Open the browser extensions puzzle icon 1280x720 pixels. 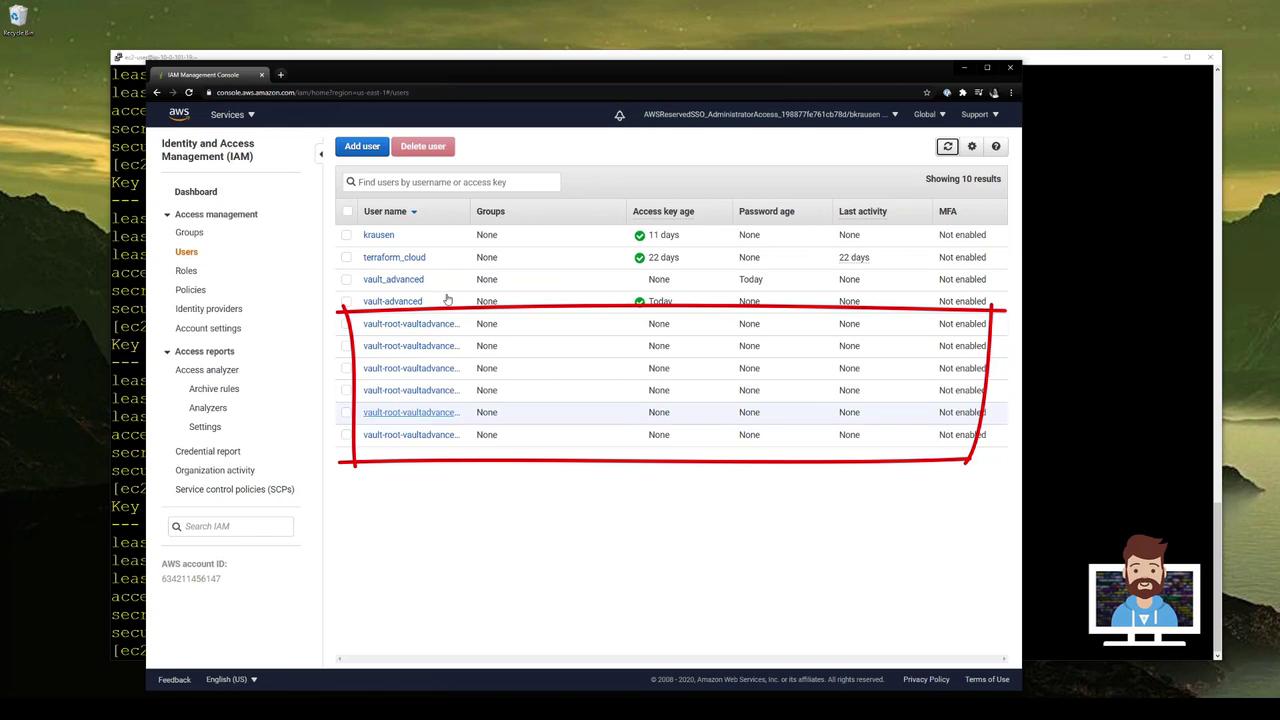pyautogui.click(x=962, y=93)
